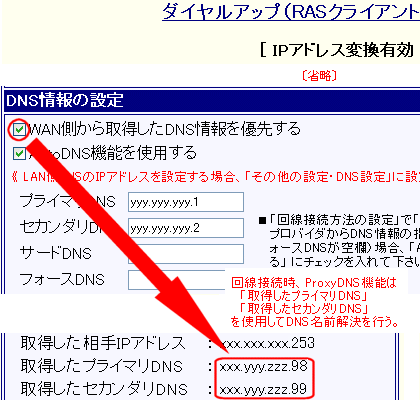The image size is (420, 400).
Task: Click the セカンダリDNS field containing yyy.yyy.yyy.2
Action: coord(186,228)
